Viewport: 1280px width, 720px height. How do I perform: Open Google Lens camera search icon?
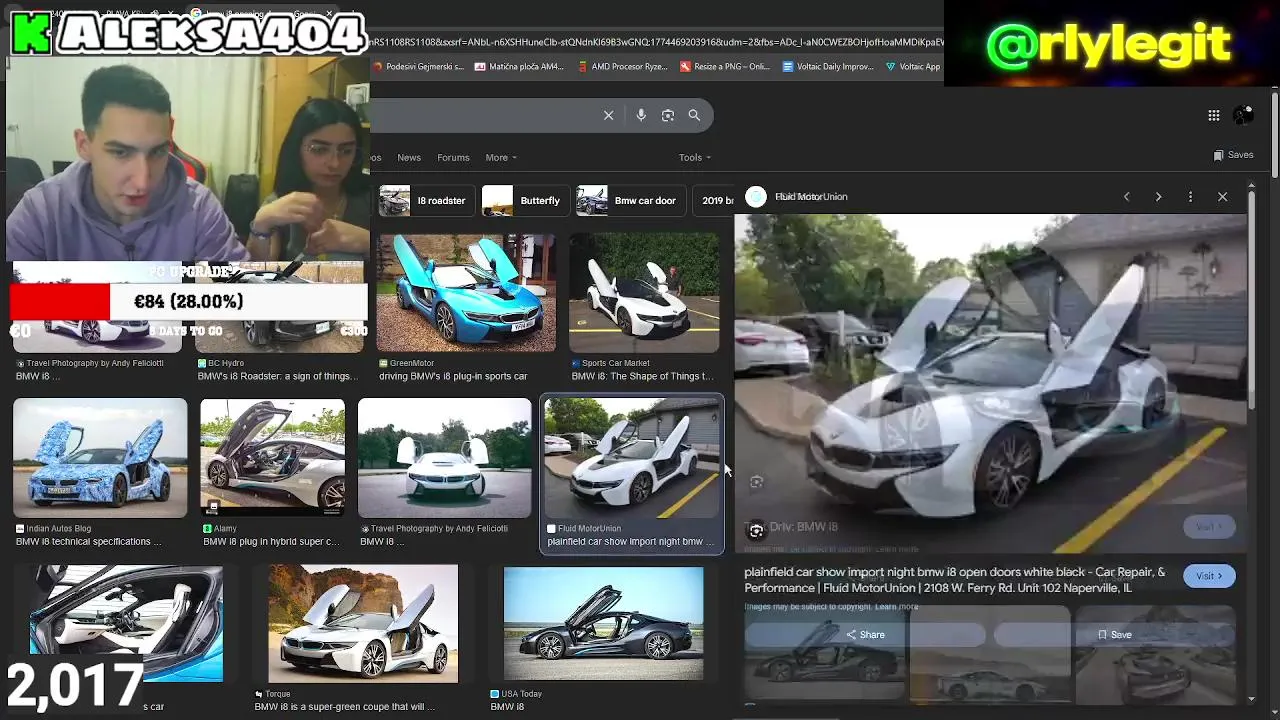(668, 115)
